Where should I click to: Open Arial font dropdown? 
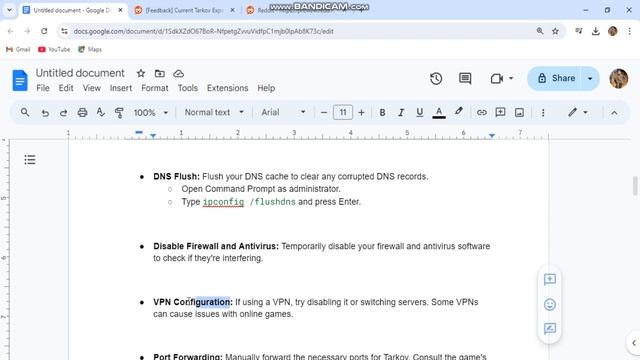(283, 112)
